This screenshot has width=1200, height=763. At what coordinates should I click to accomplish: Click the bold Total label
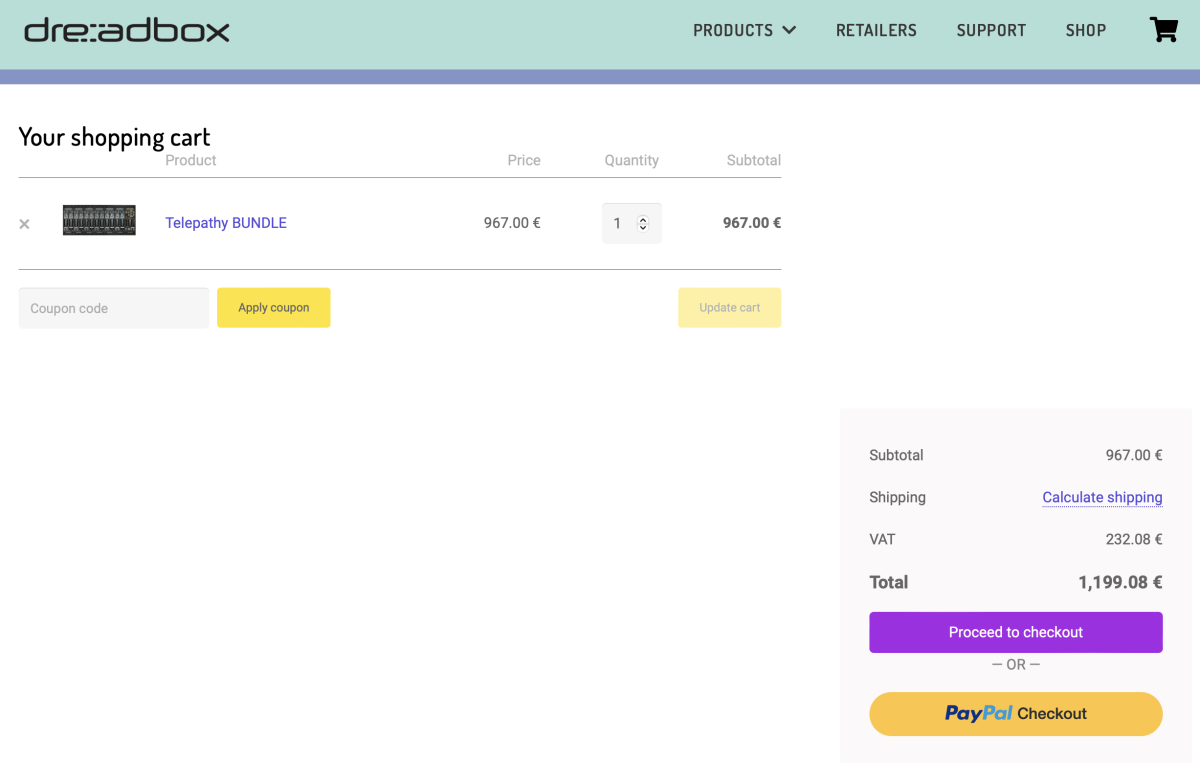click(x=889, y=582)
